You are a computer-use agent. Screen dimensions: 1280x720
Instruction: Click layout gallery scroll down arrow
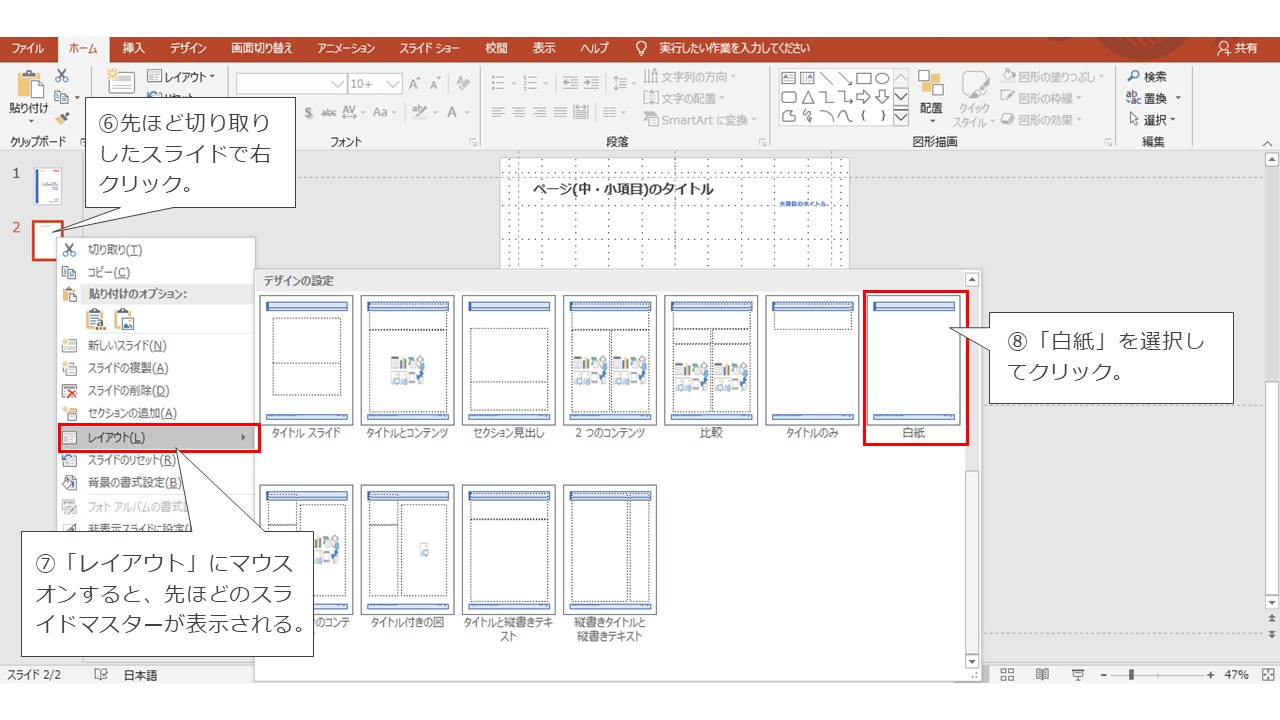(x=971, y=662)
